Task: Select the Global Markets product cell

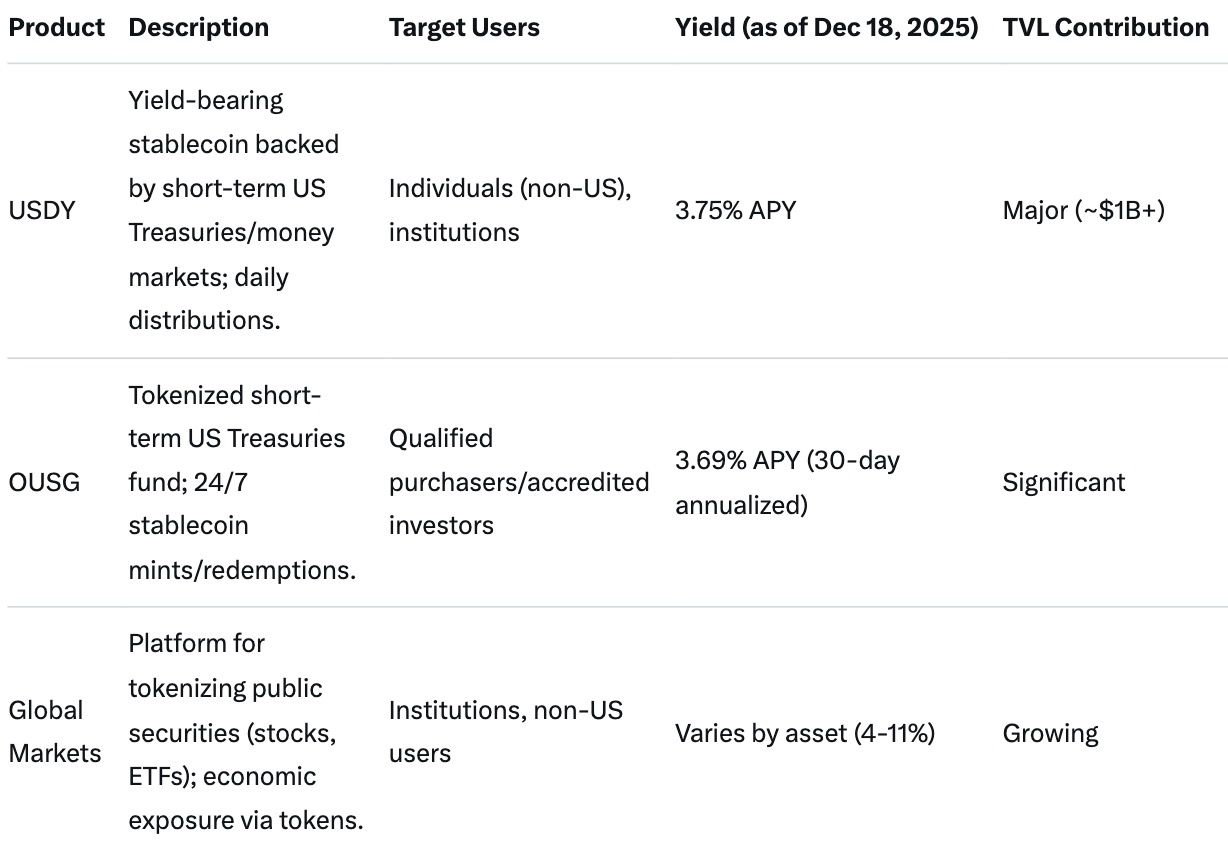Action: [54, 731]
